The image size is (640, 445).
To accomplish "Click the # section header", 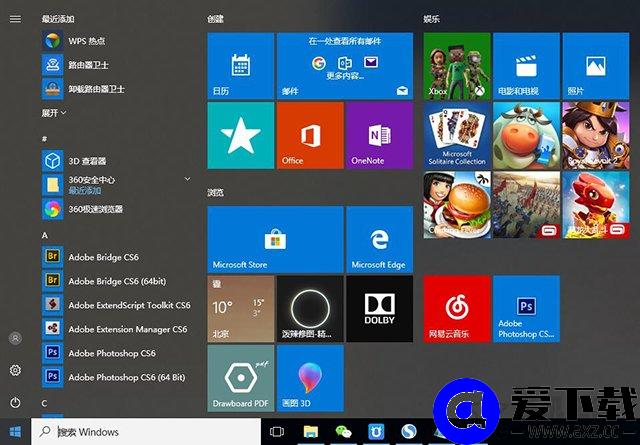I will [x=44, y=139].
